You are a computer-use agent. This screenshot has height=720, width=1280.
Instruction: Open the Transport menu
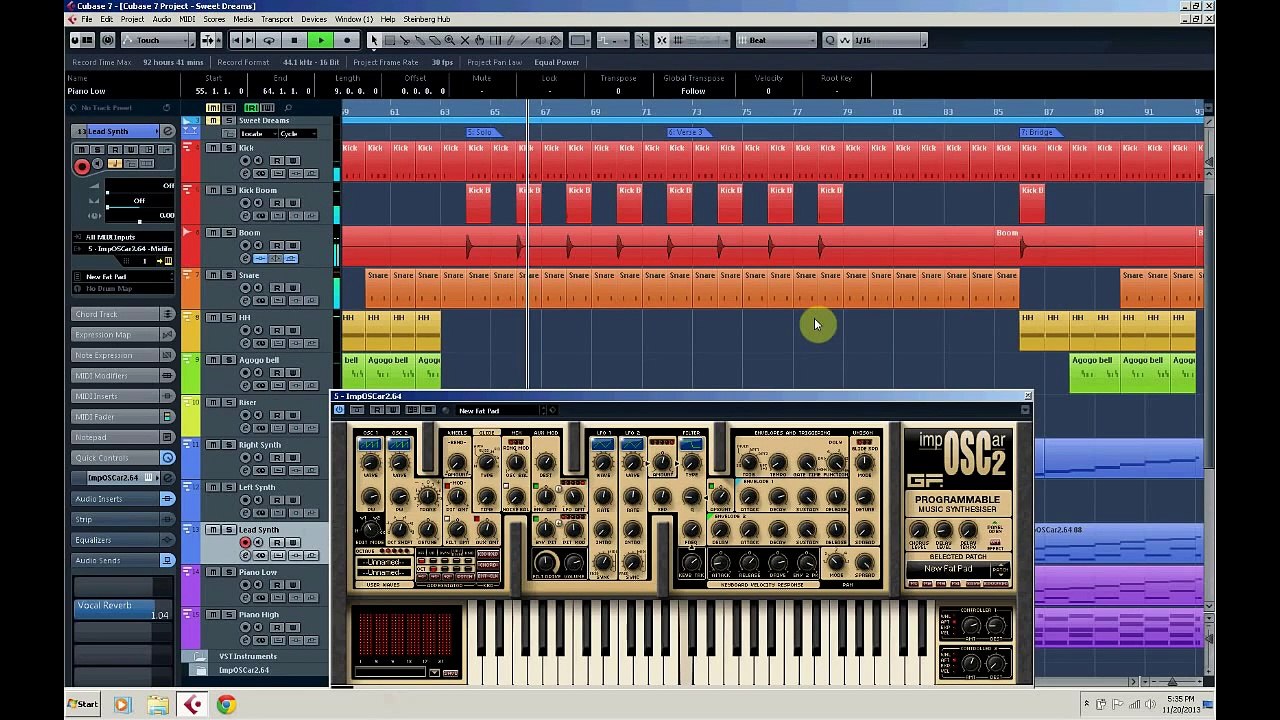coord(277,19)
